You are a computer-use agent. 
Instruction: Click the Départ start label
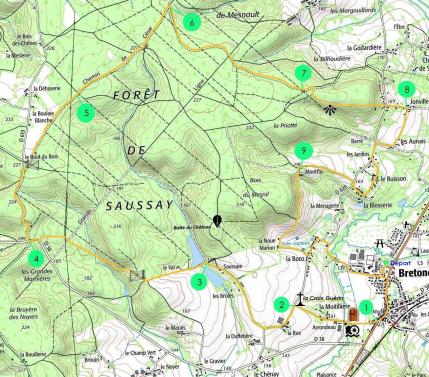point(400,263)
